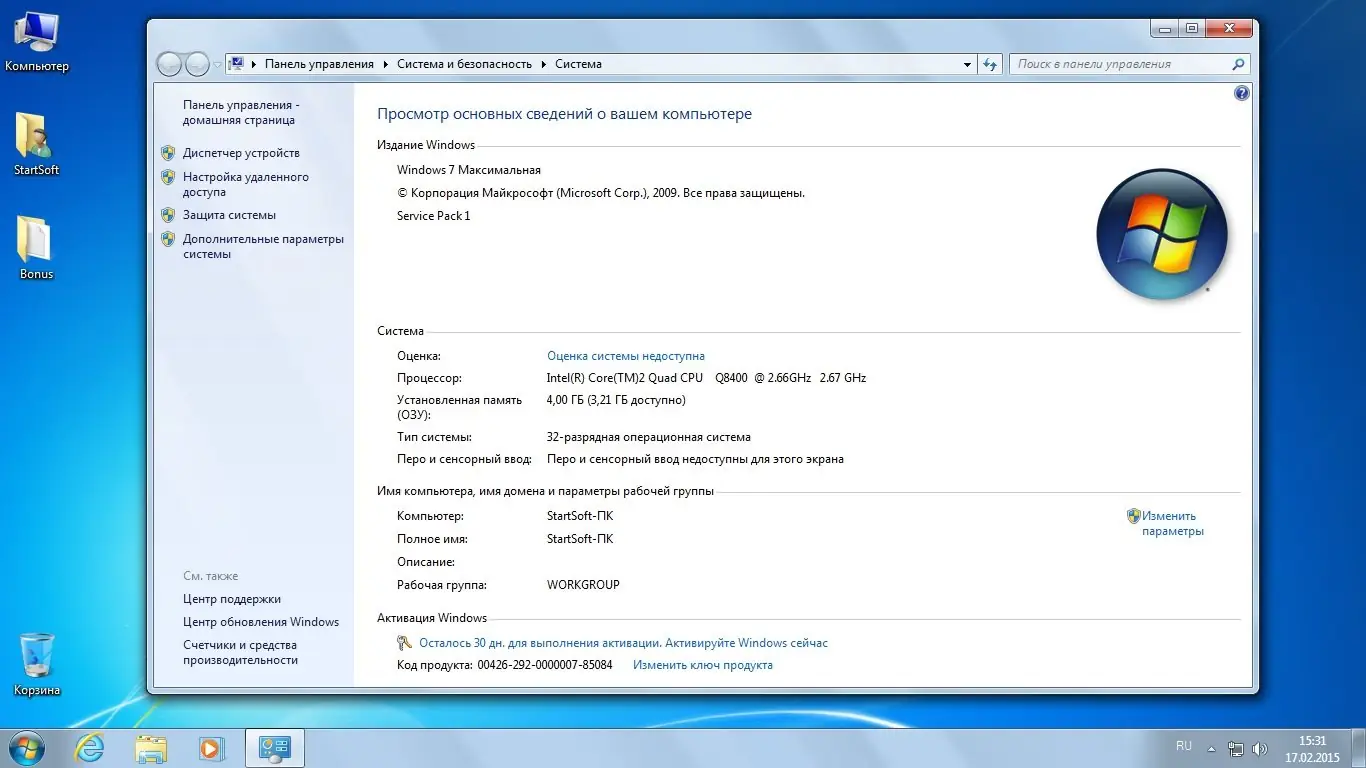
Task: Open Счетчики и средства производительности
Action: [x=240, y=653]
